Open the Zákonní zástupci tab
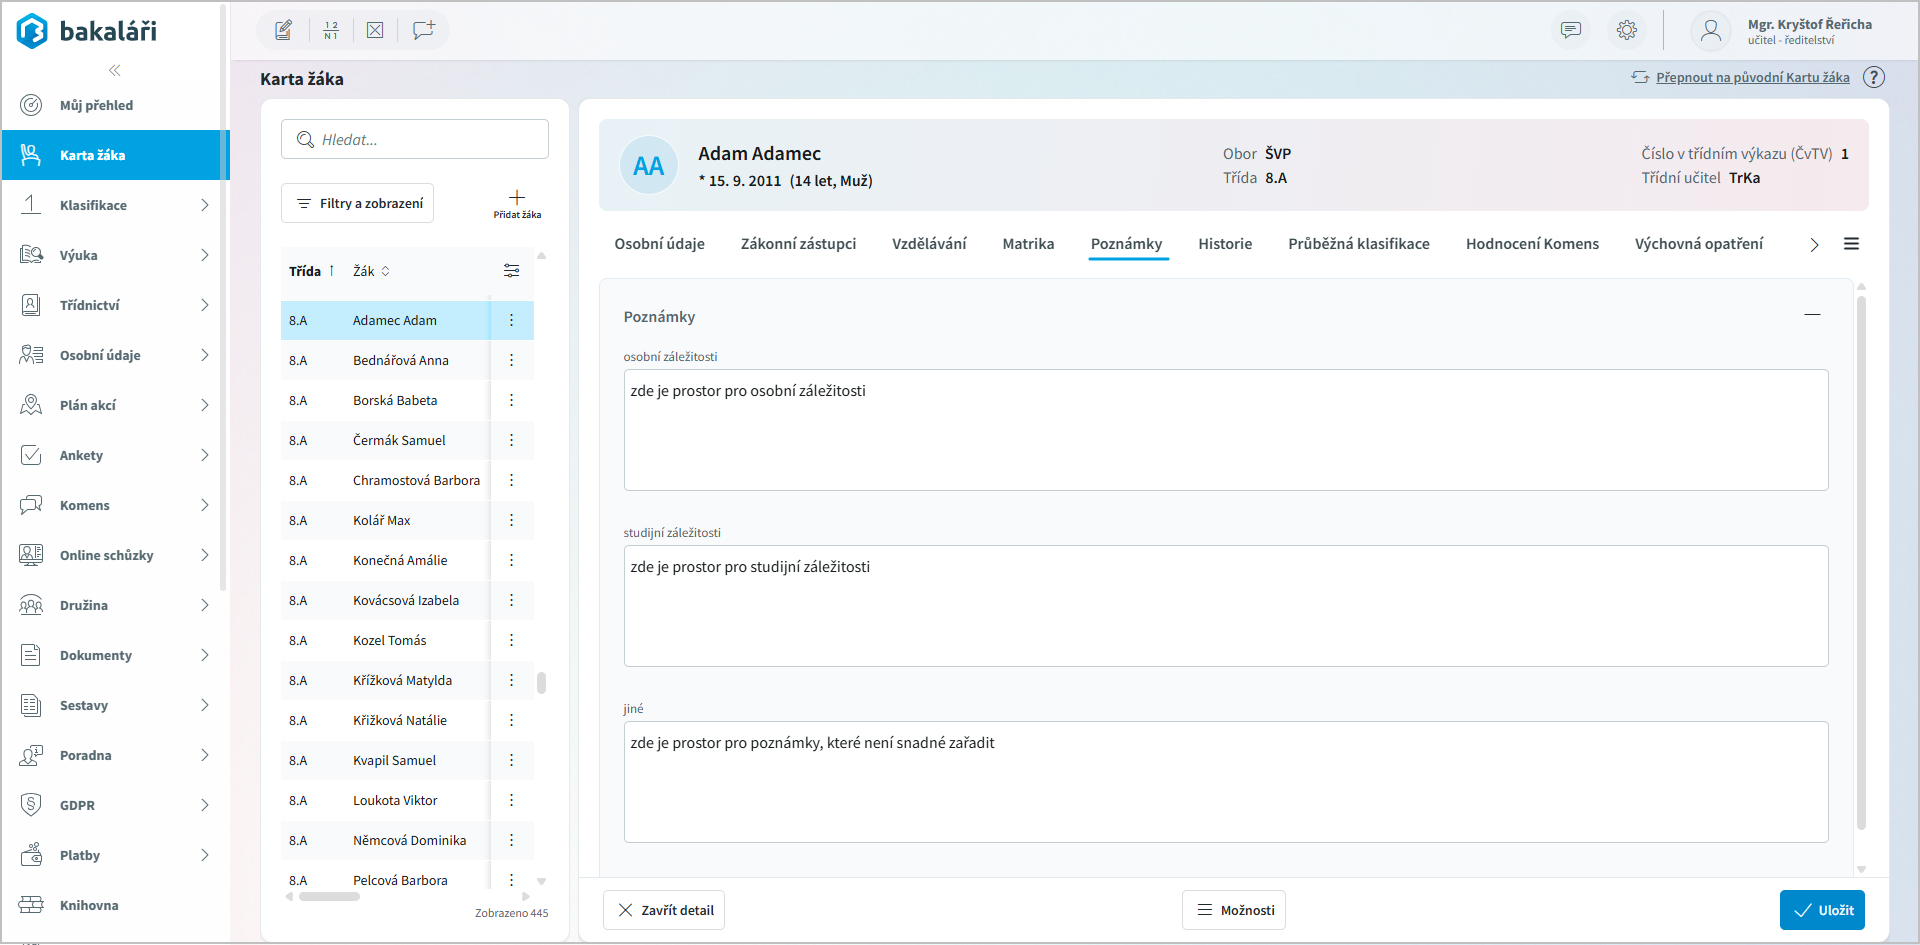 (x=798, y=244)
